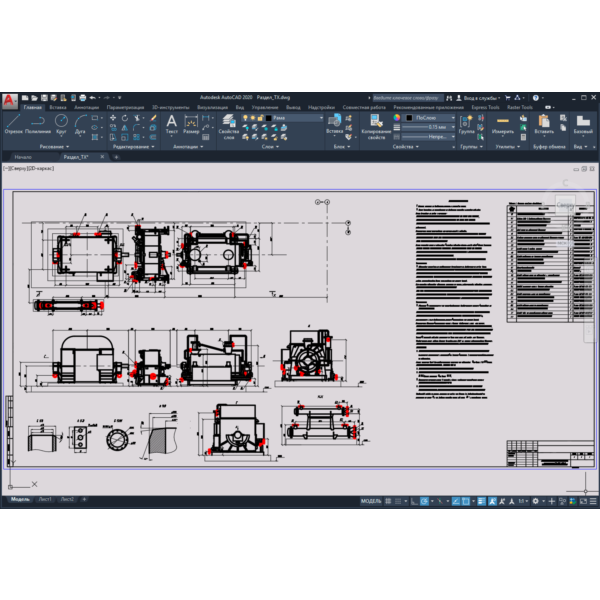Click the Undo arrow in quick access toolbar
600x600 pixels.
pyautogui.click(x=92, y=98)
